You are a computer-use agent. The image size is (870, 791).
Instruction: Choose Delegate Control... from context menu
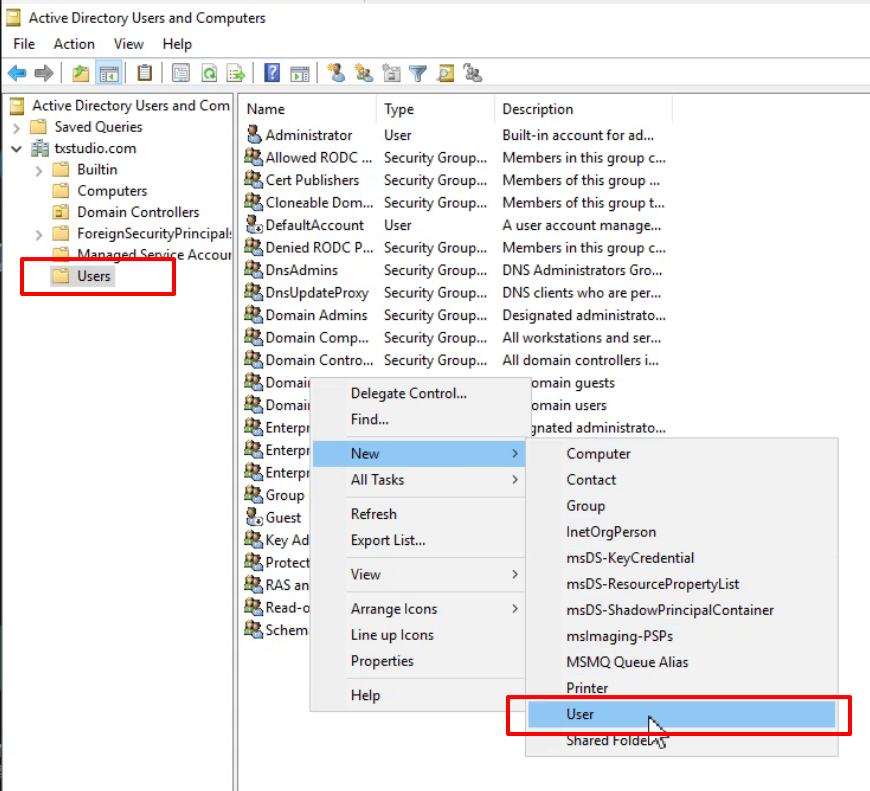[x=418, y=393]
